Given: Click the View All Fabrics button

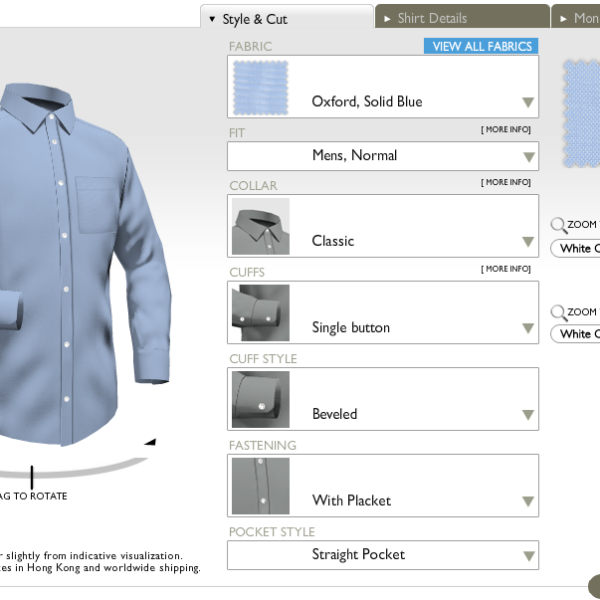Looking at the screenshot, I should (481, 46).
